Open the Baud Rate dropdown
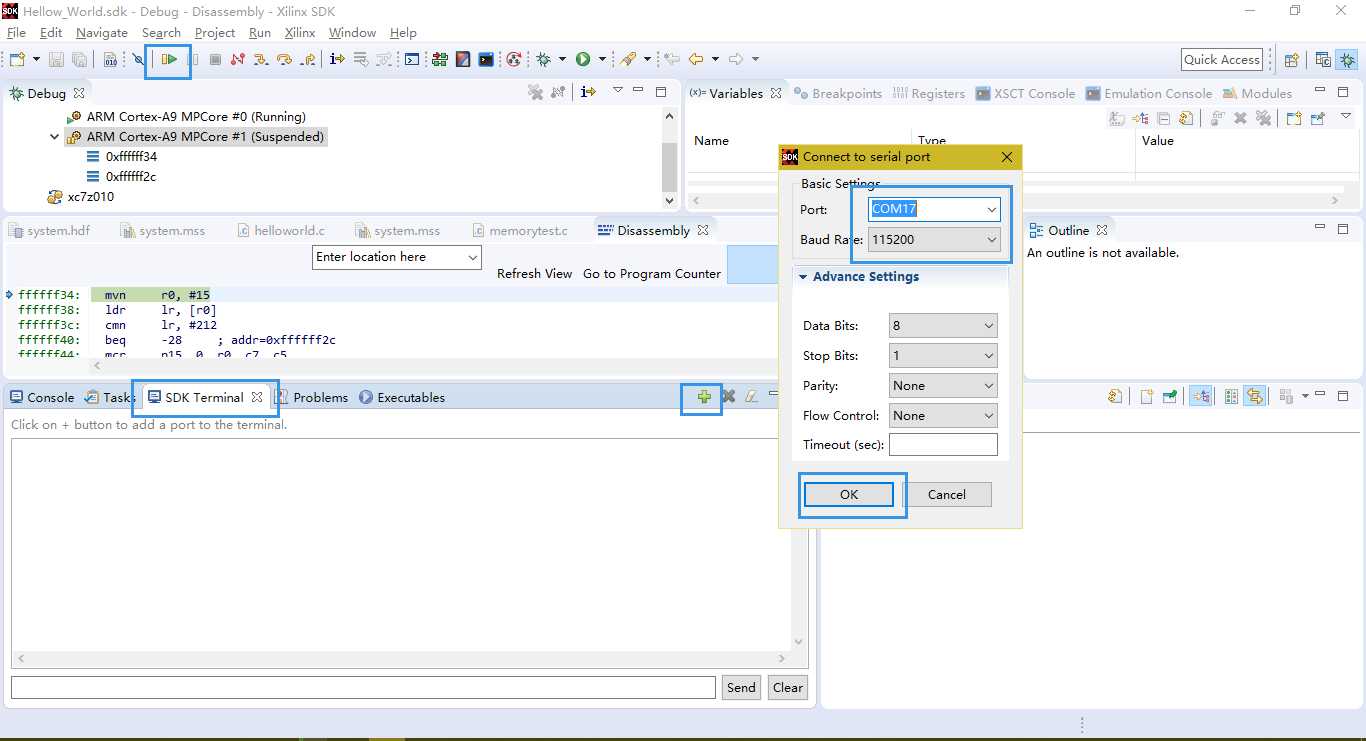 click(934, 240)
